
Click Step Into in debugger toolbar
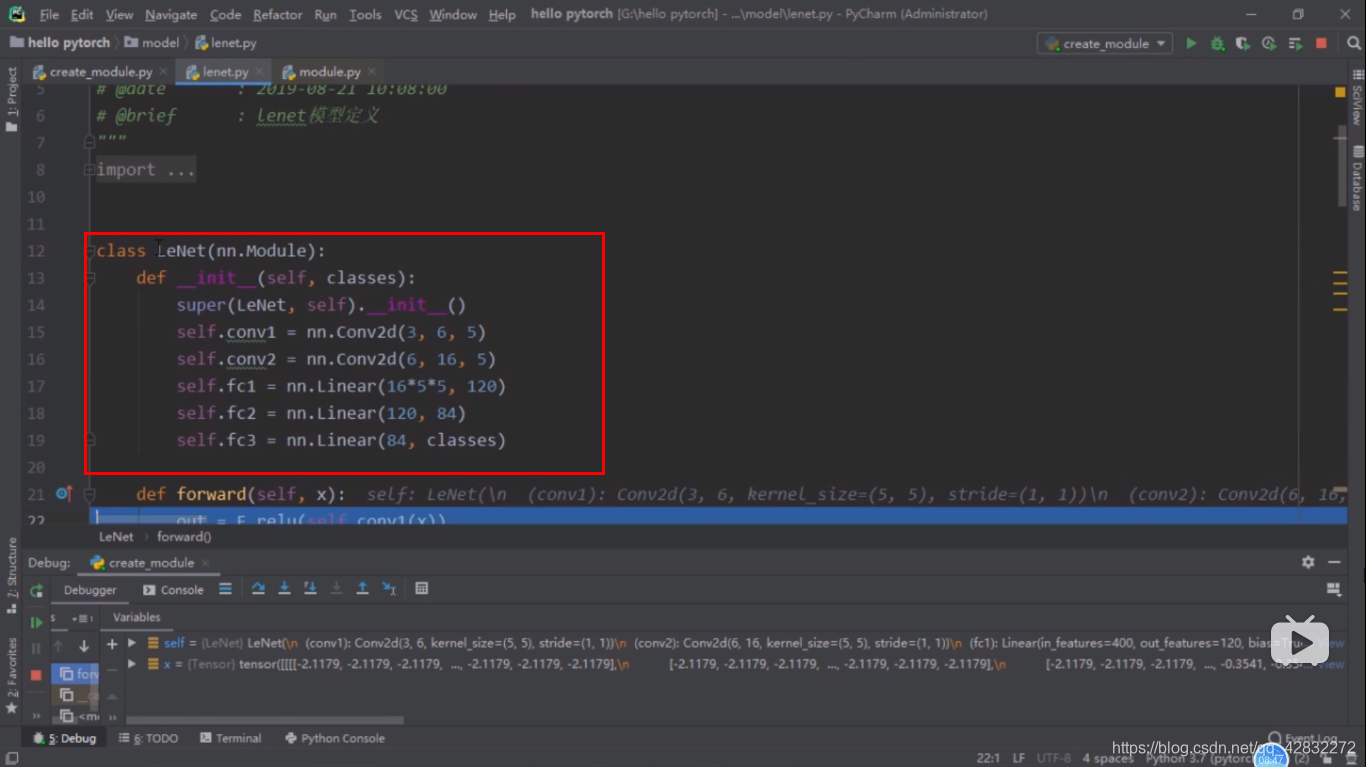tap(284, 589)
